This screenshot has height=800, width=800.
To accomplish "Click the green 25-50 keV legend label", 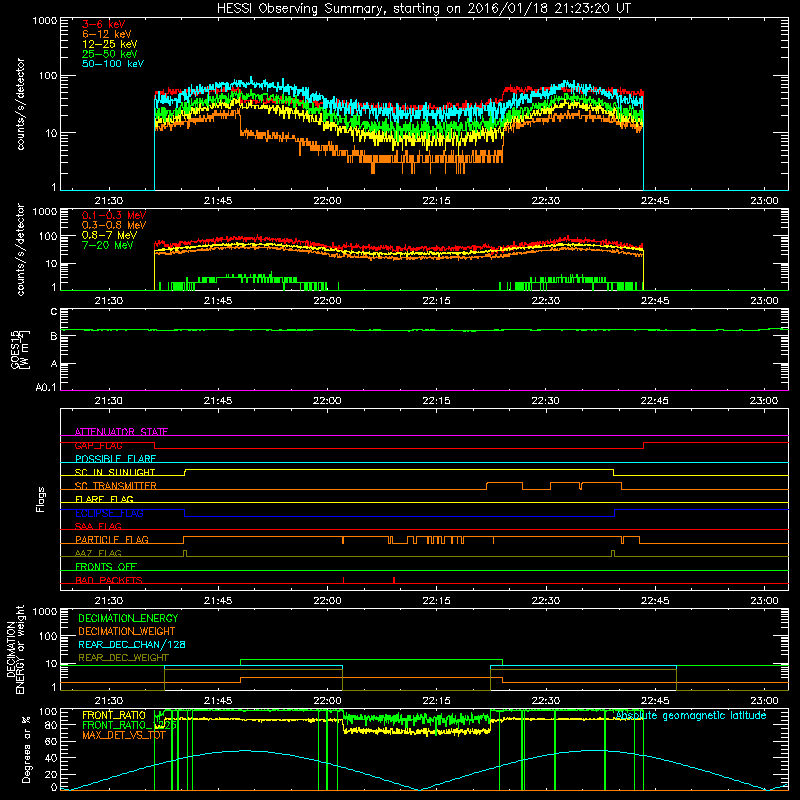I will coord(110,54).
